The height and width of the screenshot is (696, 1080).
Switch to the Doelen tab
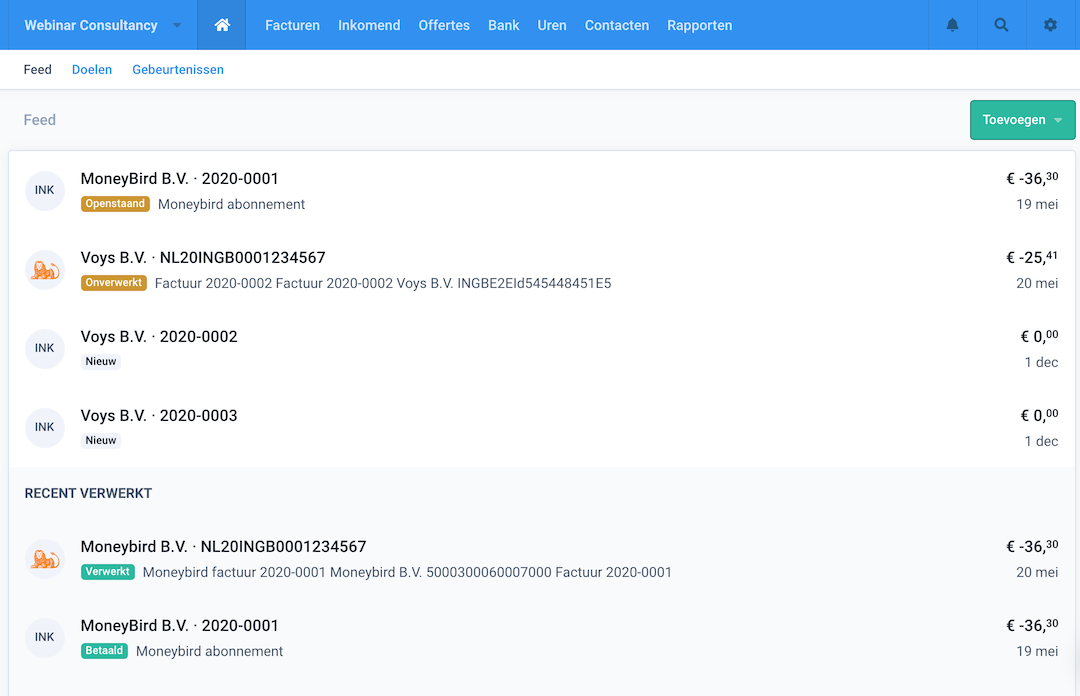click(x=92, y=70)
